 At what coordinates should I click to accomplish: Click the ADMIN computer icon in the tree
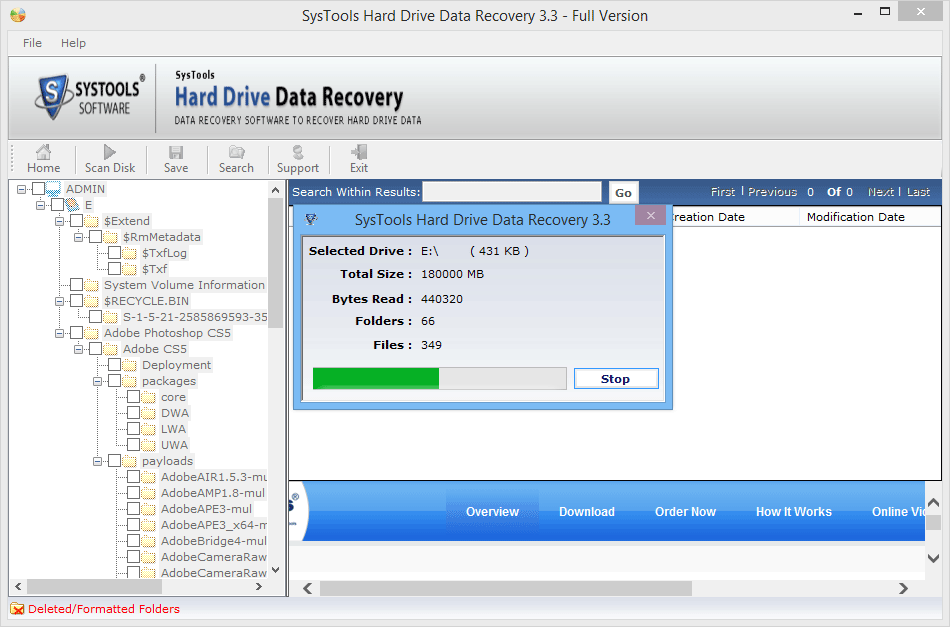point(53,189)
